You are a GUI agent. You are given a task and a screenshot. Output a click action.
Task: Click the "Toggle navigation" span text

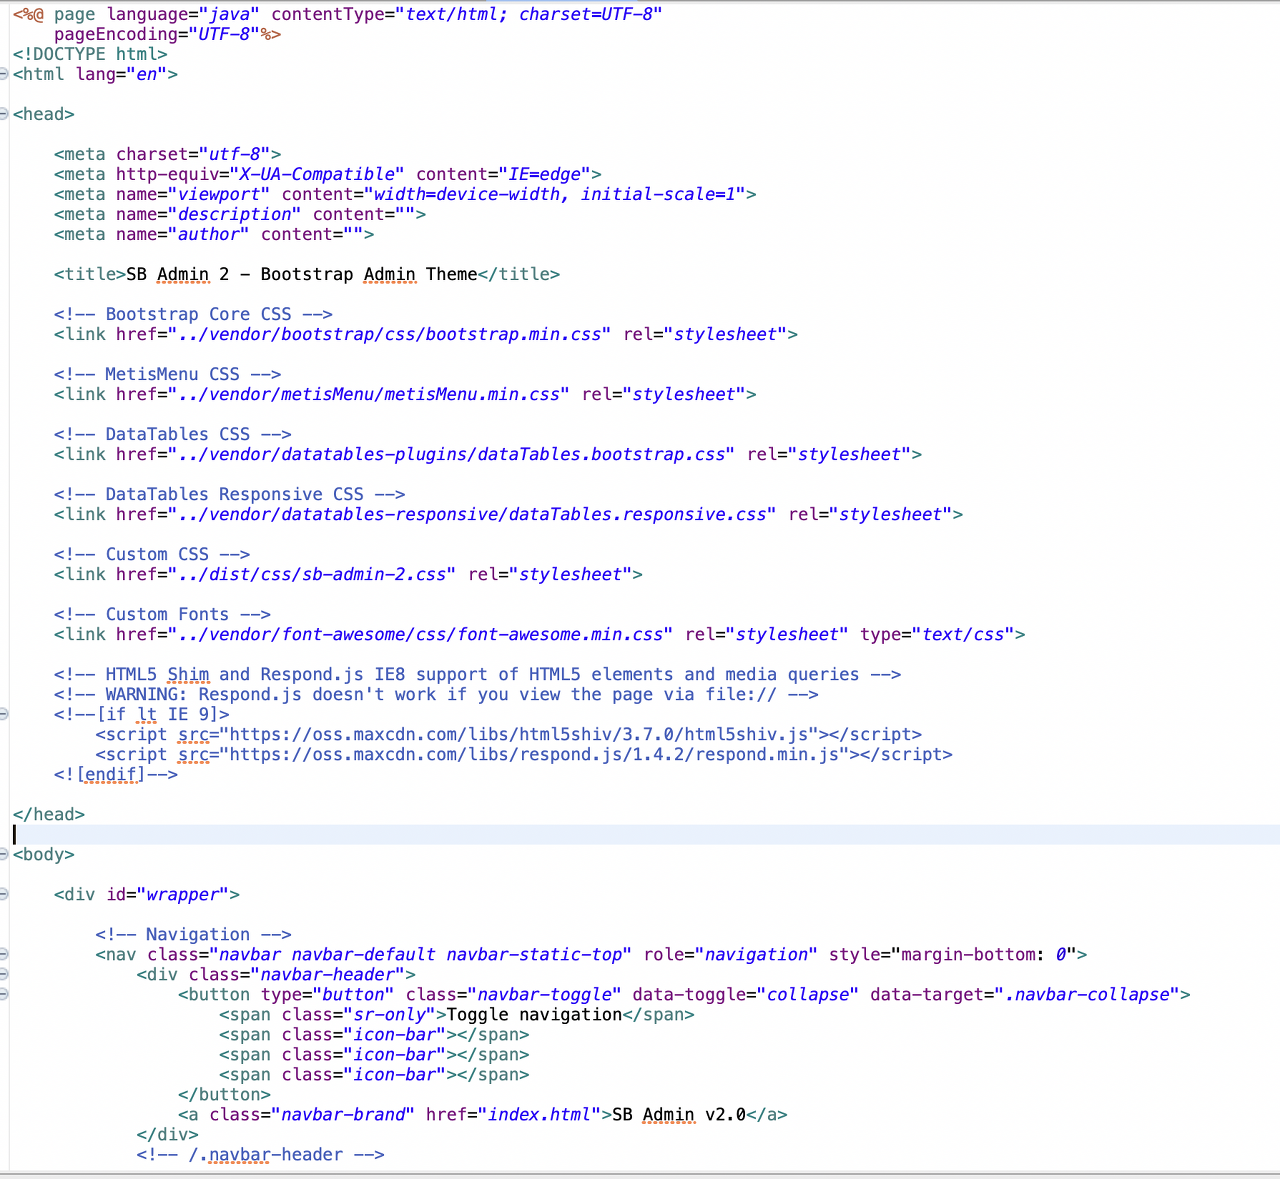534,1014
